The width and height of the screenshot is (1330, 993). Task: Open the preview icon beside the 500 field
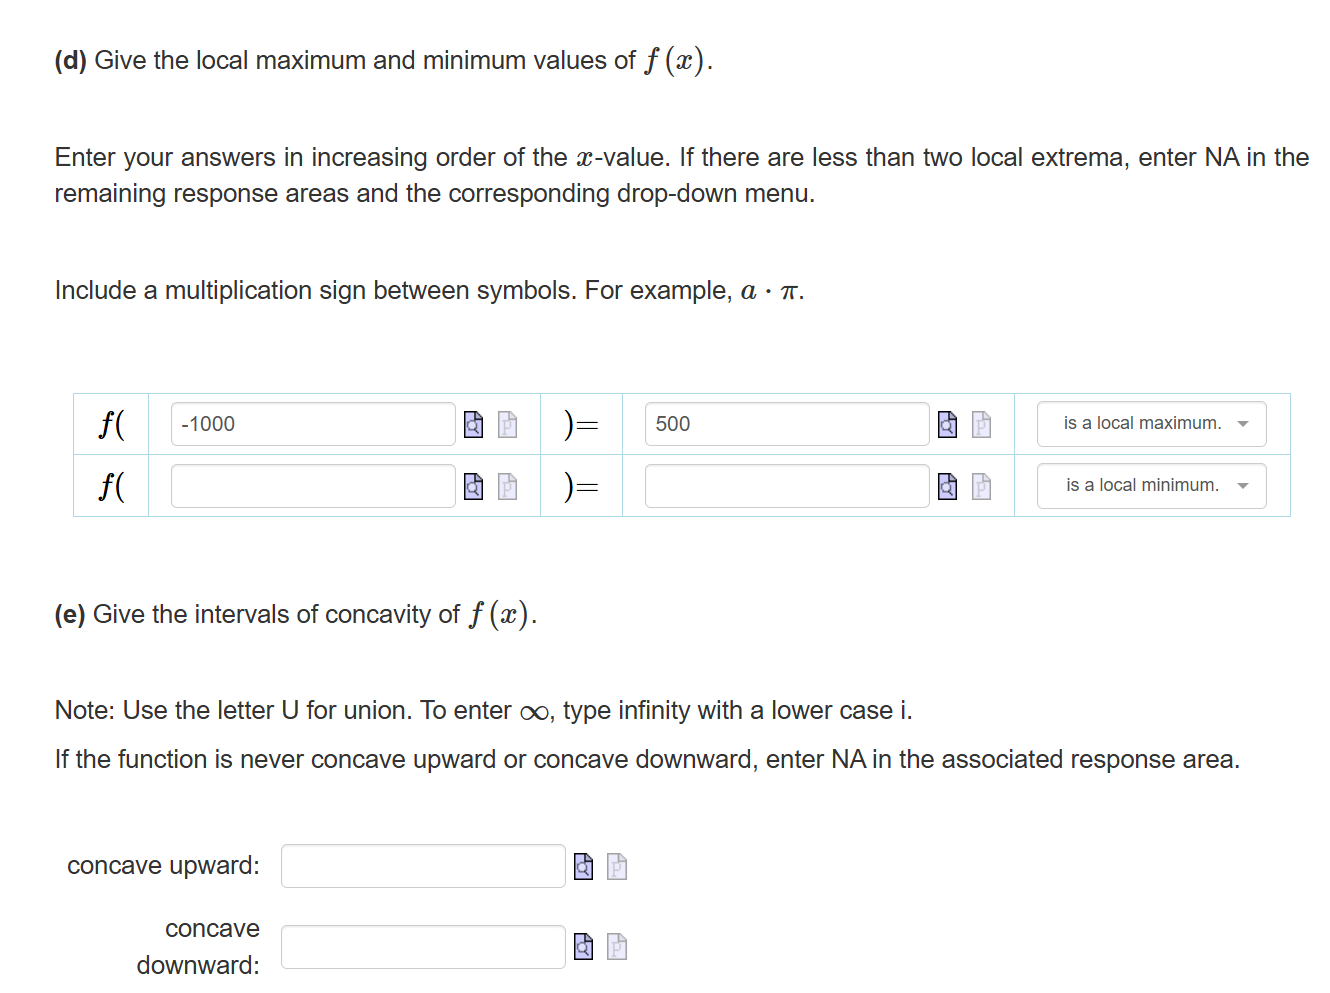pyautogui.click(x=946, y=424)
